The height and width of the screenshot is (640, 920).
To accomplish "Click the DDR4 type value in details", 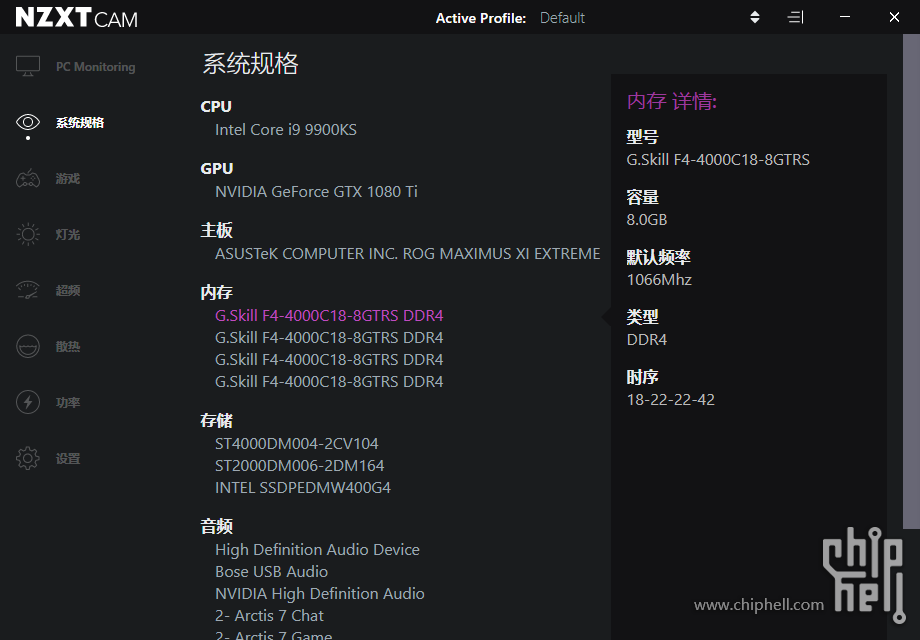I will [x=647, y=340].
